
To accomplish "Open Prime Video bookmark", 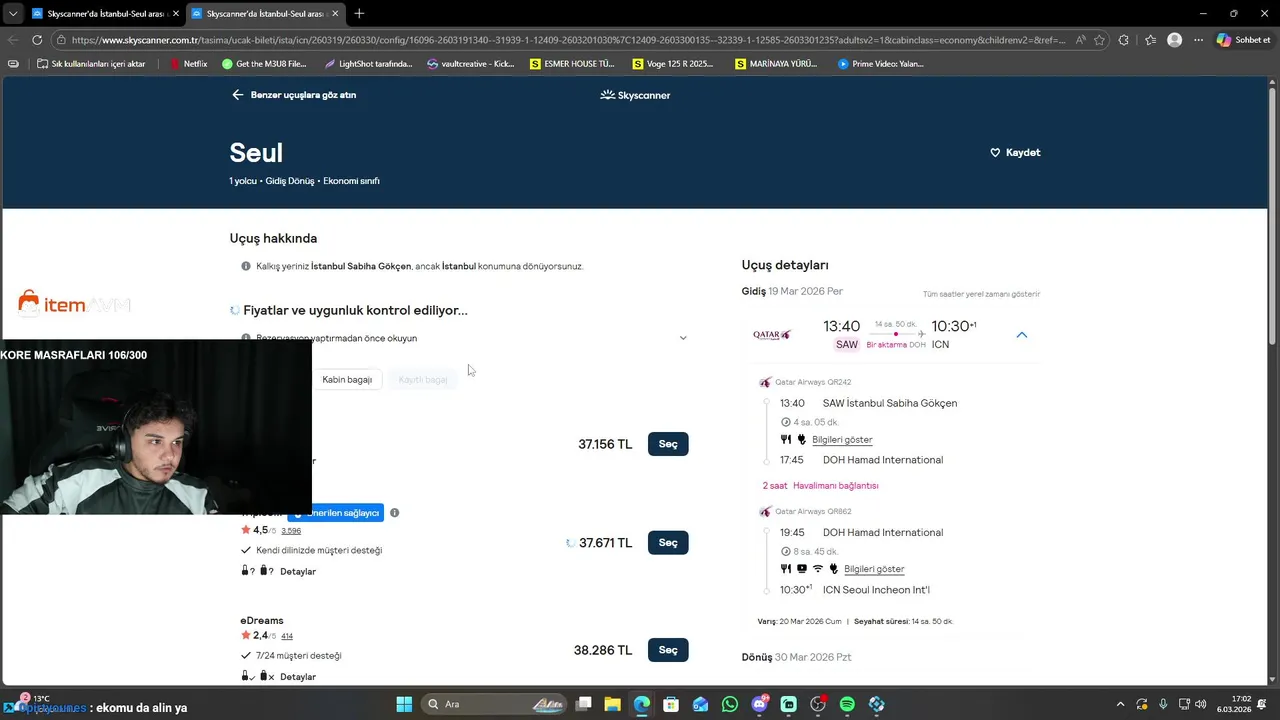I will (881, 64).
